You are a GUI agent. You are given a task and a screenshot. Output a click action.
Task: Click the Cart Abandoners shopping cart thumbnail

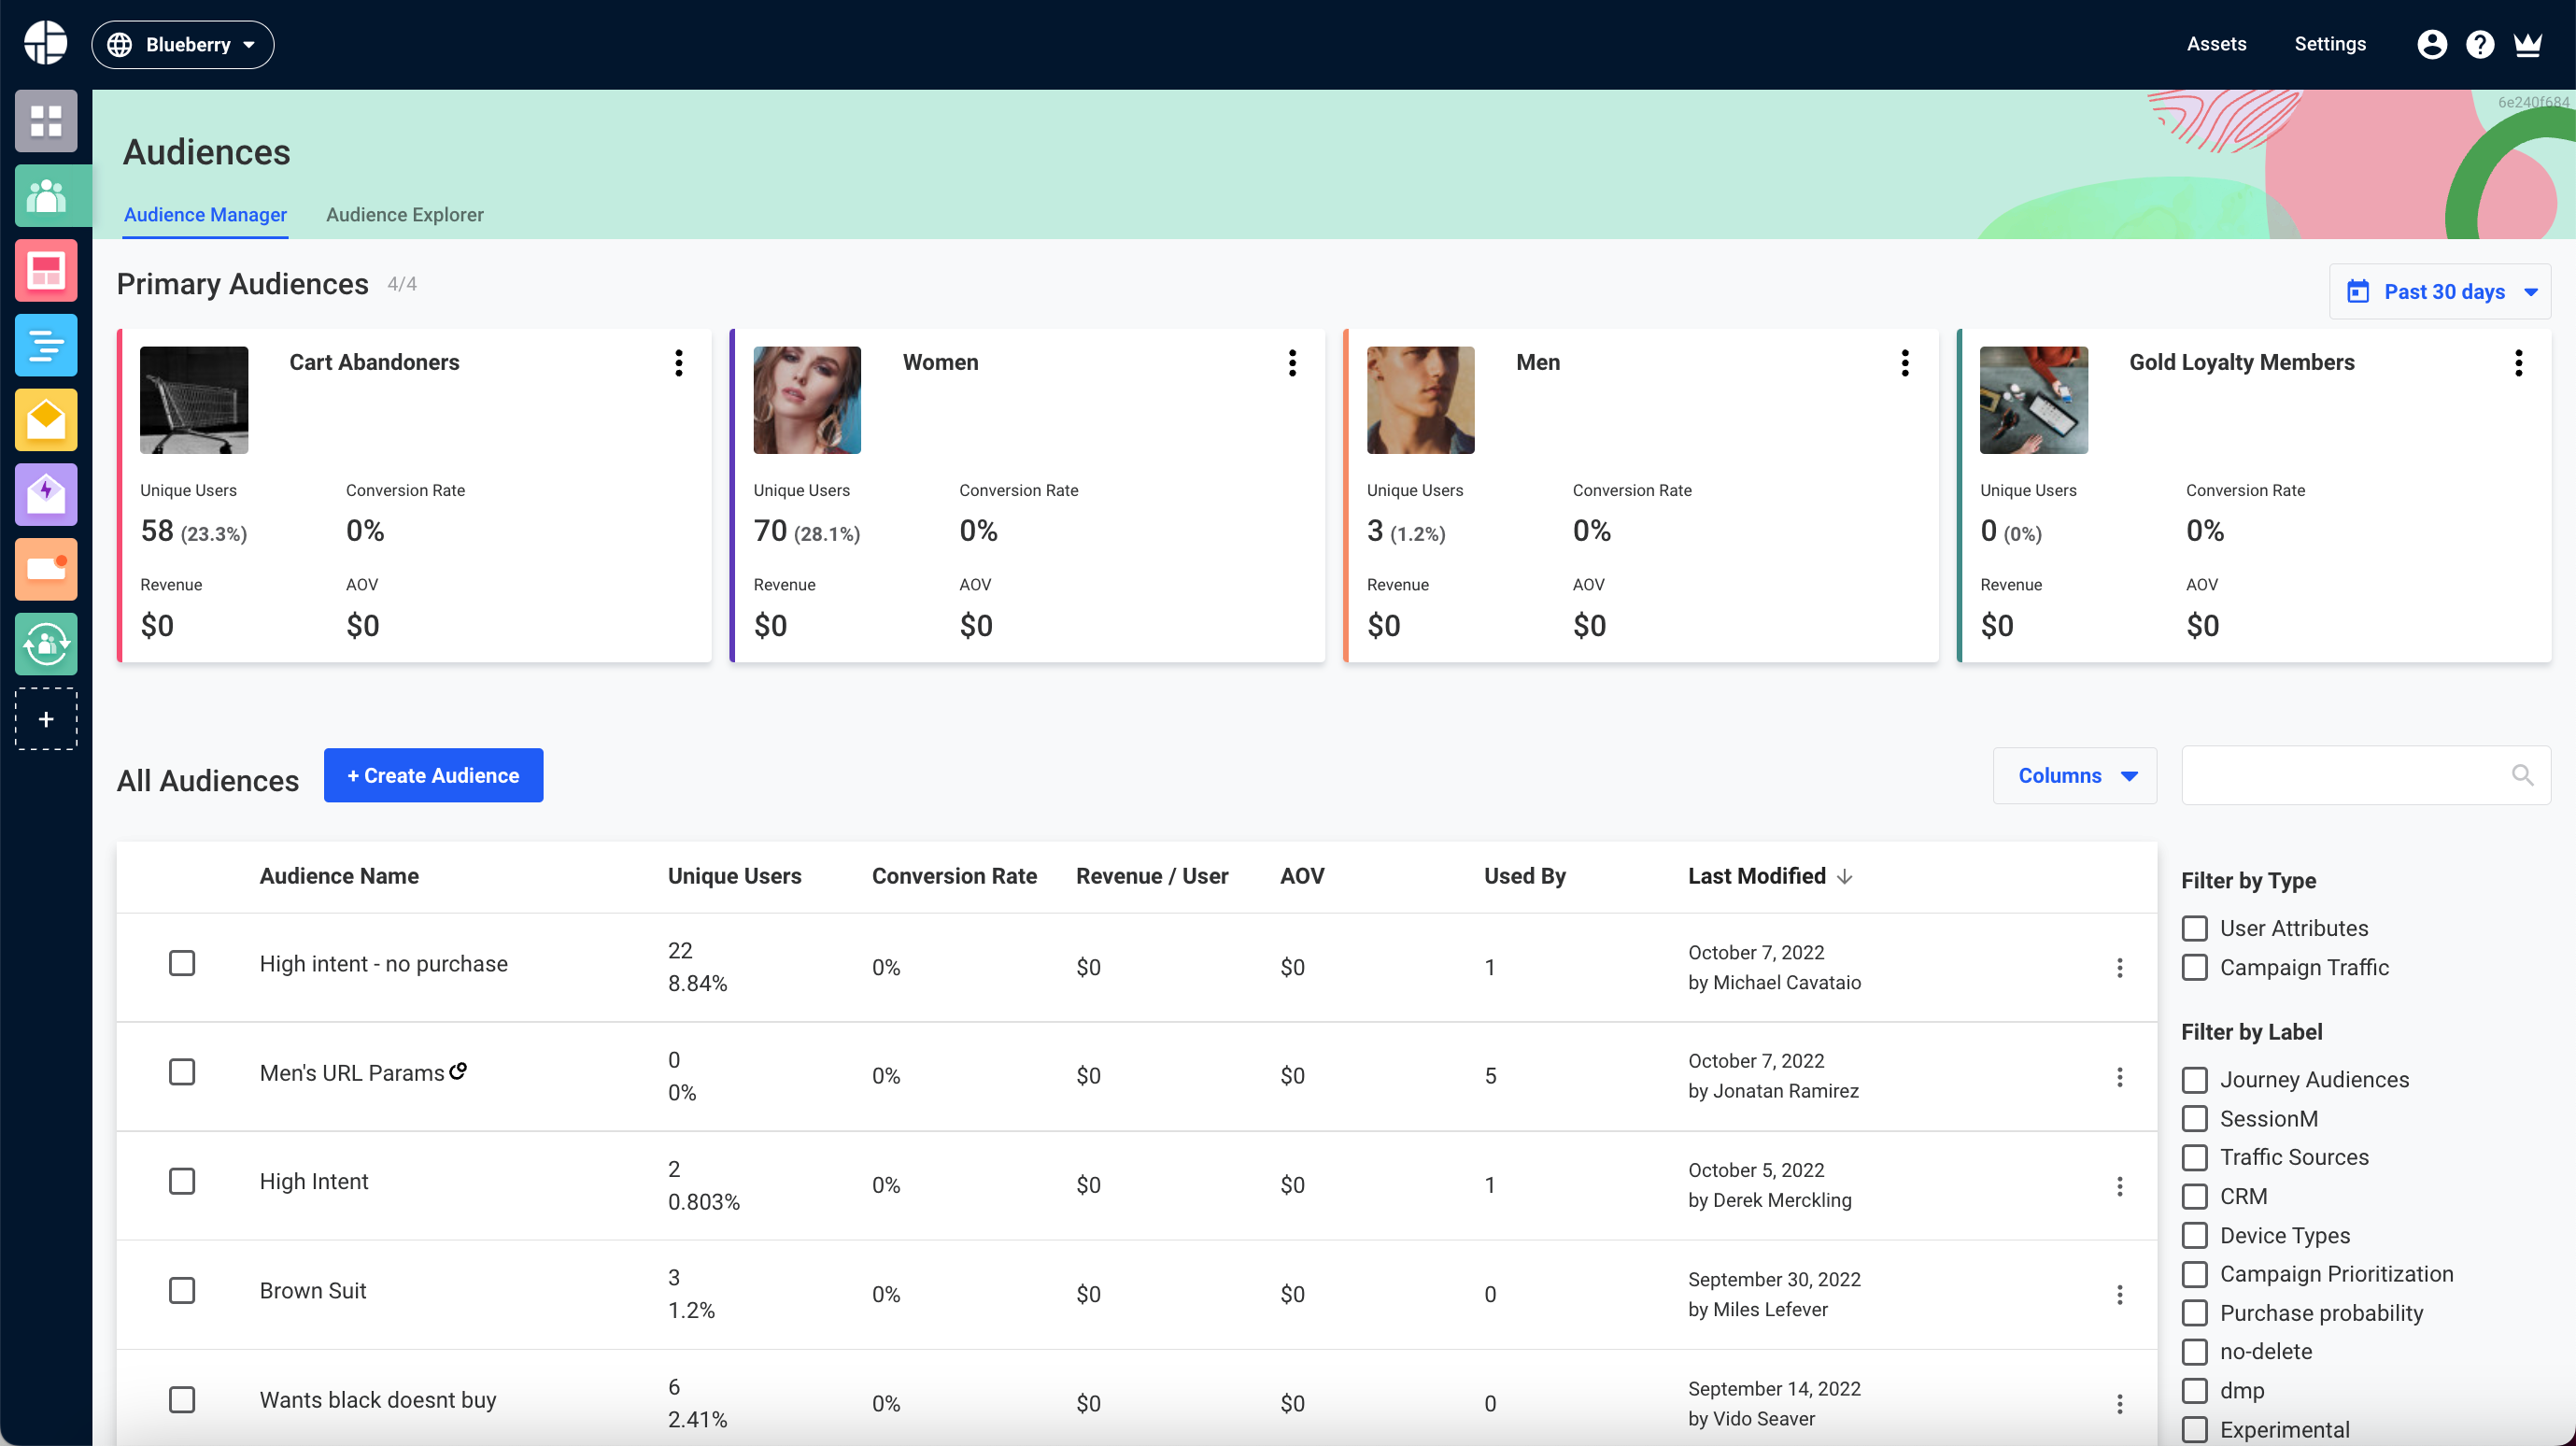point(194,400)
